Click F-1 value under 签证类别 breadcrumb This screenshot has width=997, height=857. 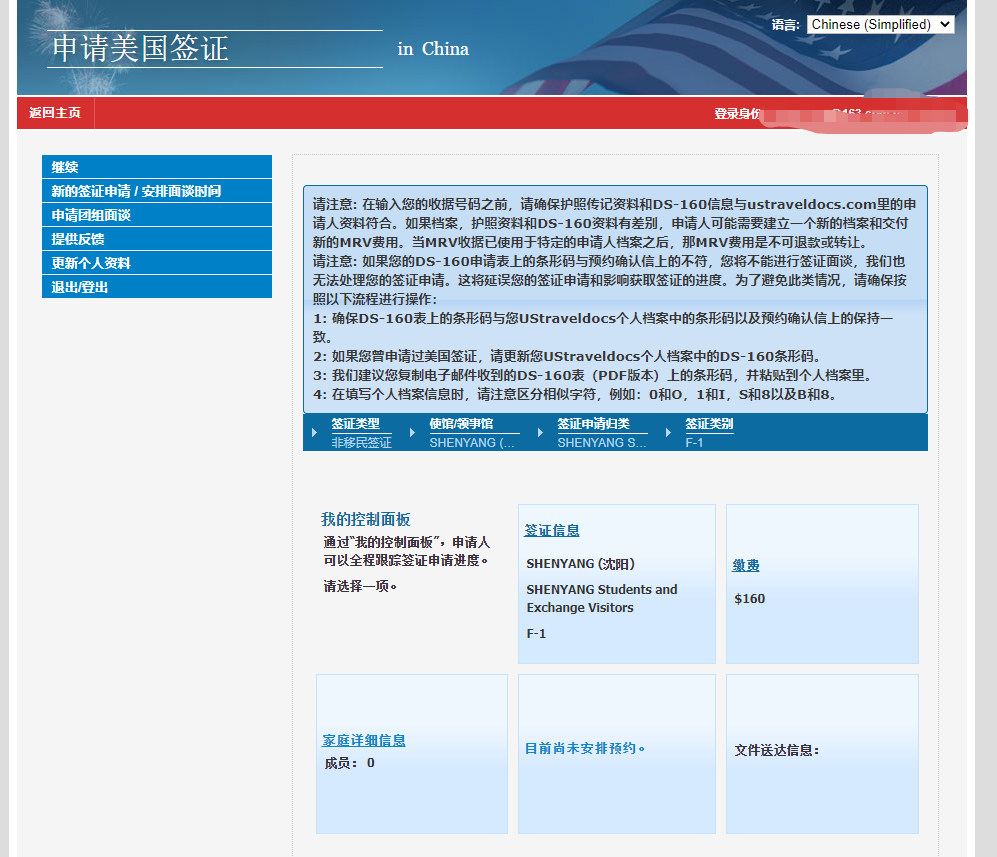pos(694,442)
